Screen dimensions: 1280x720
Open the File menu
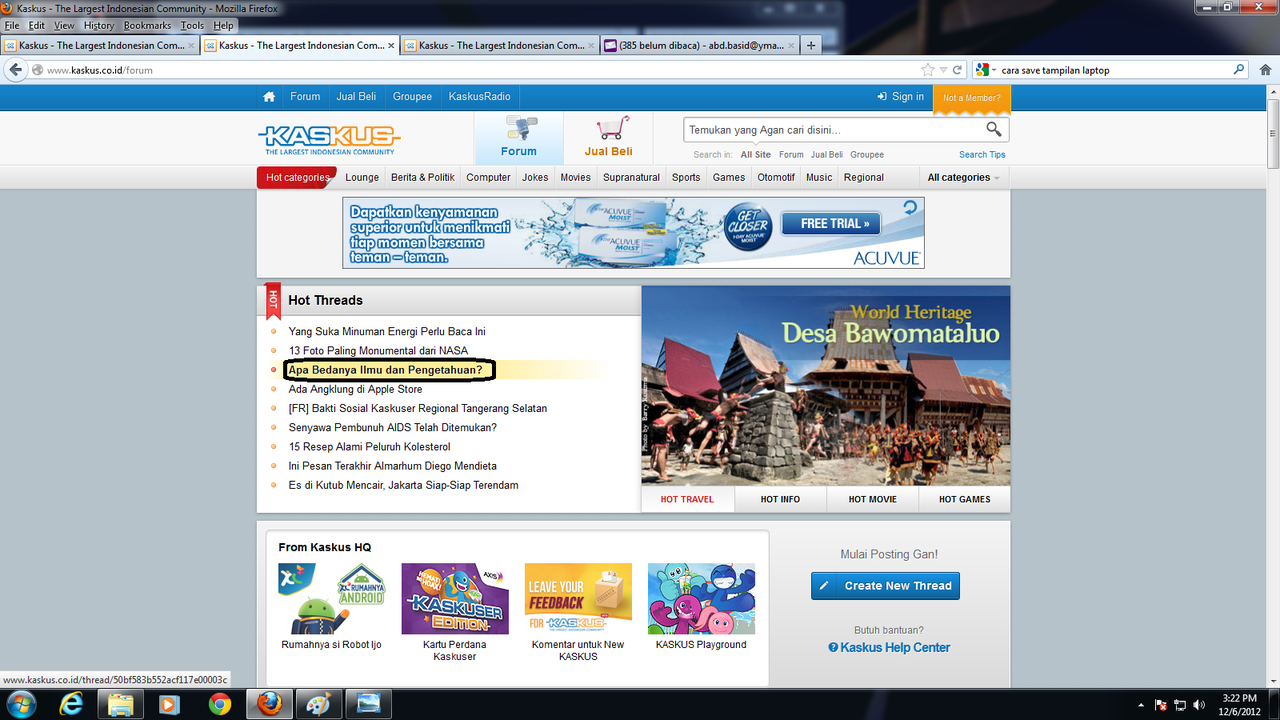[x=12, y=25]
